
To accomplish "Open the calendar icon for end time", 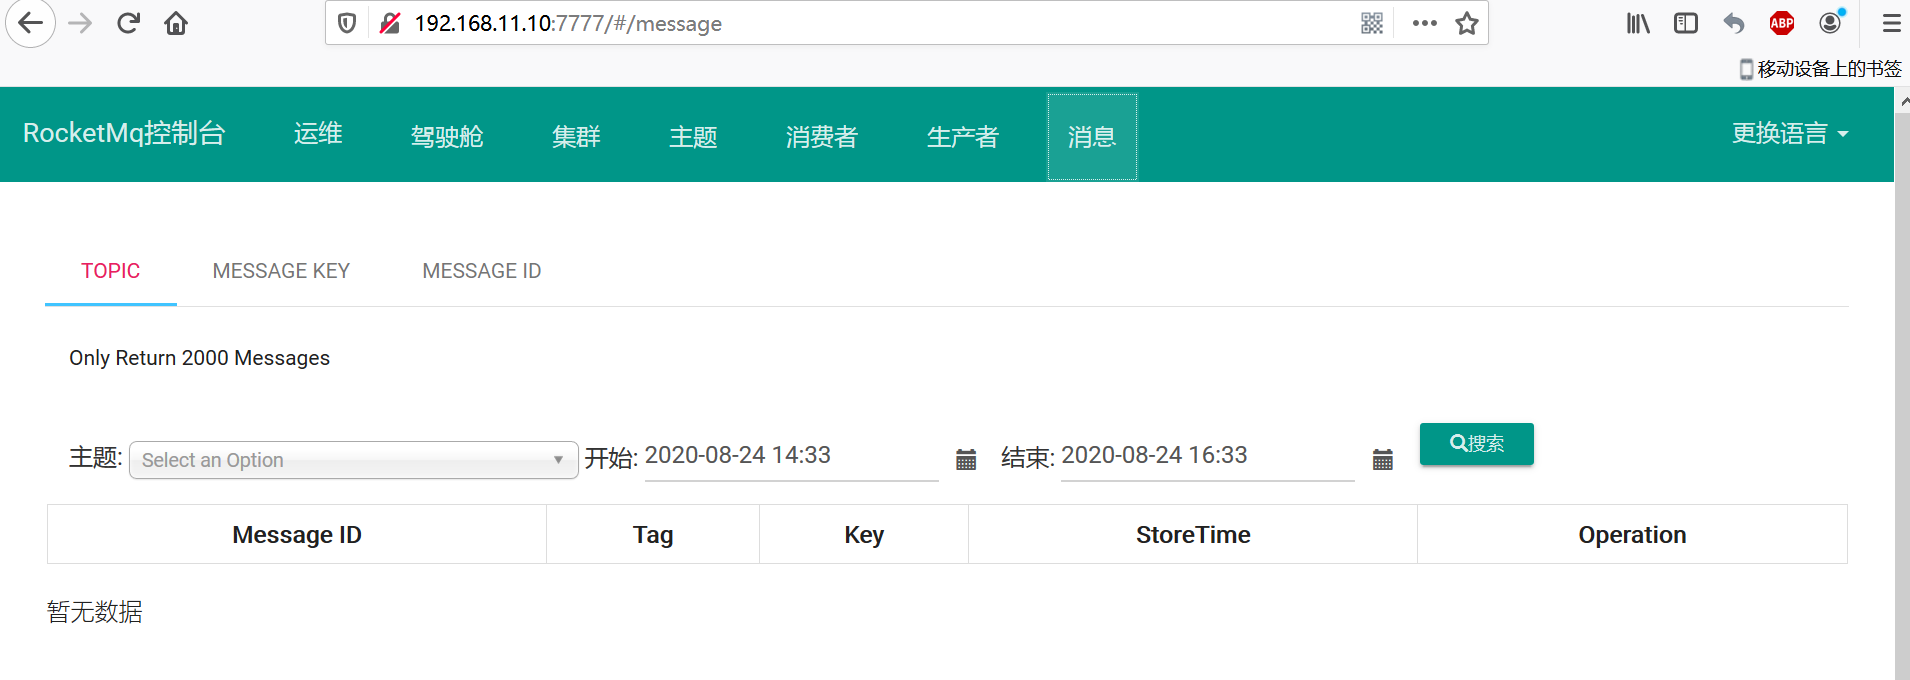I will click(1383, 459).
